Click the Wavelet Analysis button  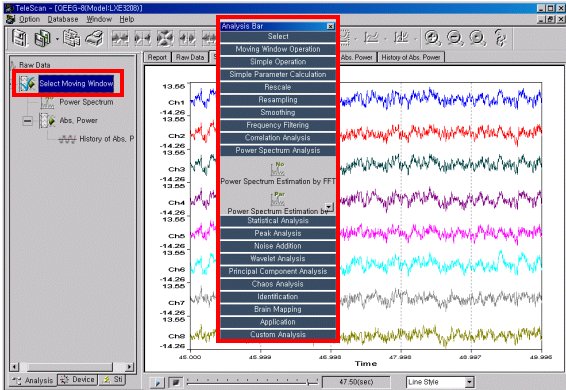pyautogui.click(x=278, y=259)
